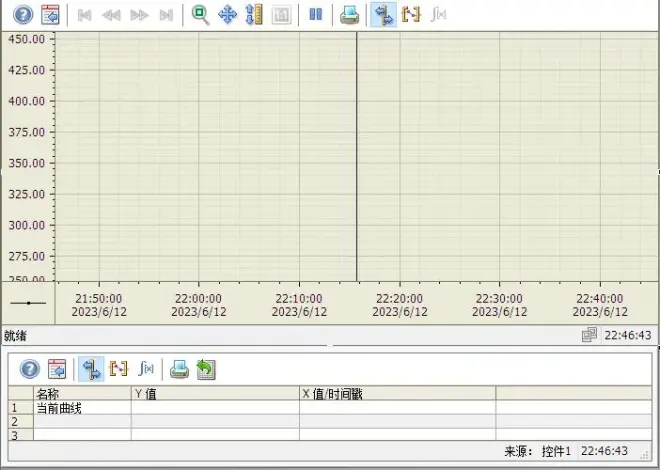The height and width of the screenshot is (470, 660).
Task: Select the 当前曲线 row cell
Action: [82, 408]
